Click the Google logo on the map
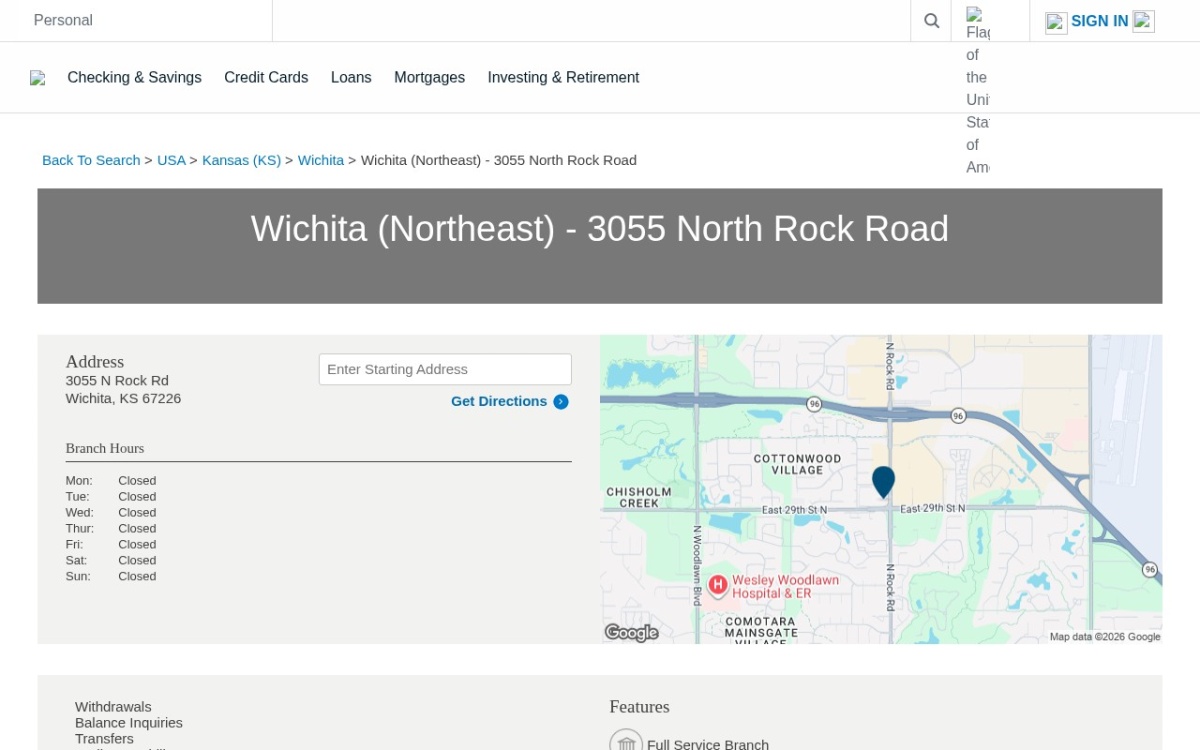 (631, 632)
